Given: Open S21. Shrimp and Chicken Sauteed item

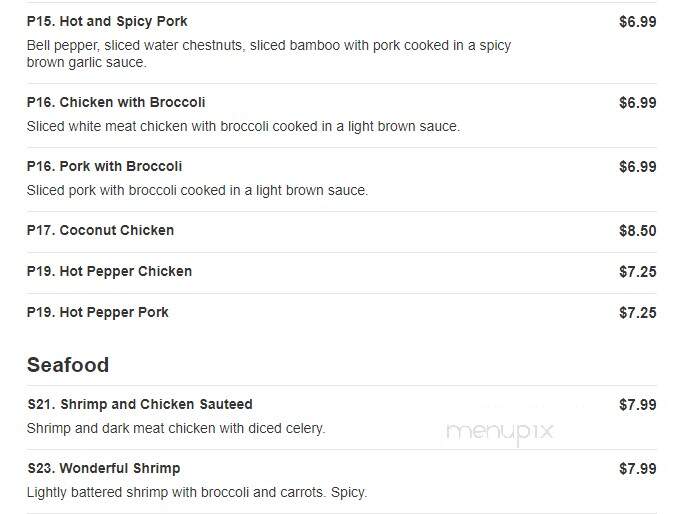Looking at the screenshot, I should [140, 404].
